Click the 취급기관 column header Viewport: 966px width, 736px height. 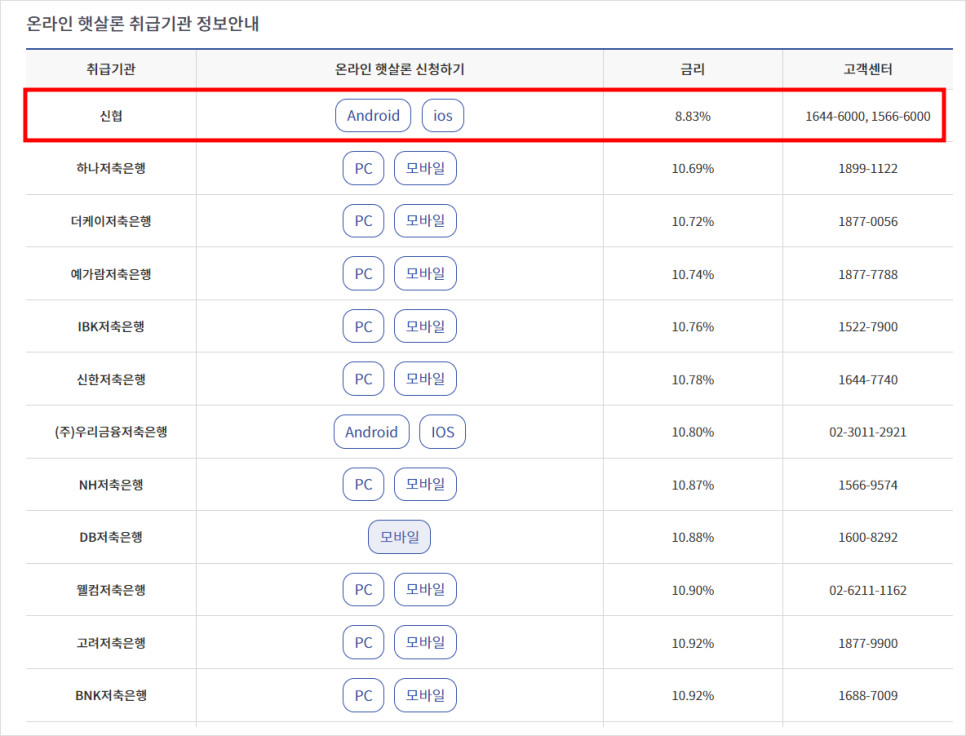point(111,69)
